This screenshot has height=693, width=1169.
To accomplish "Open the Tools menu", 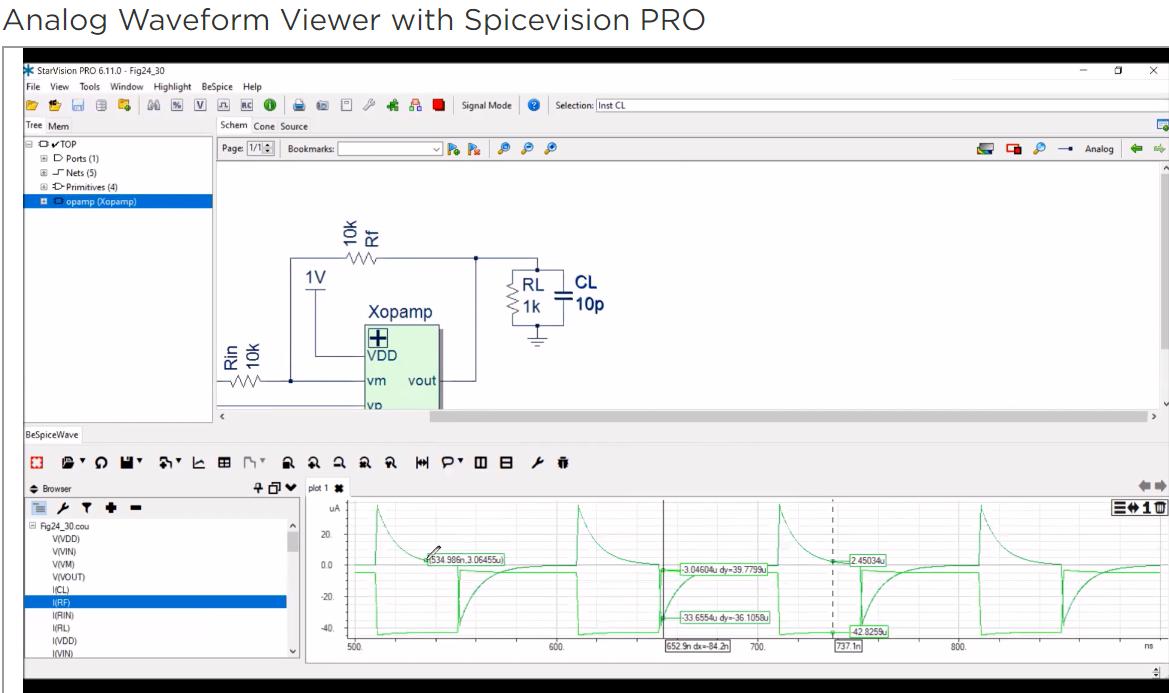I will 89,86.
